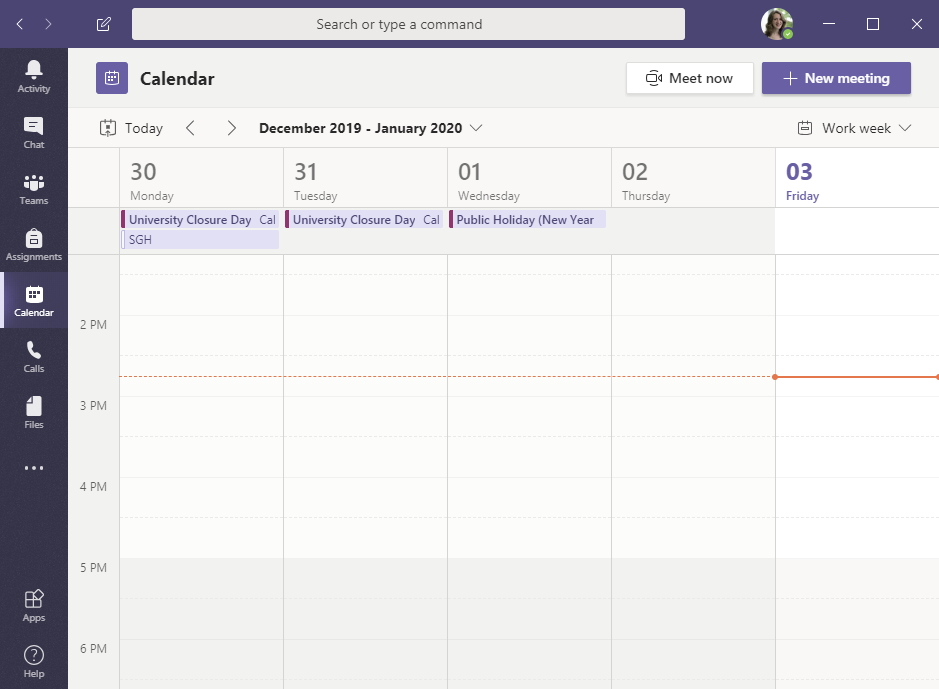Open the Apps store icon
This screenshot has height=689, width=939.
[x=34, y=604]
